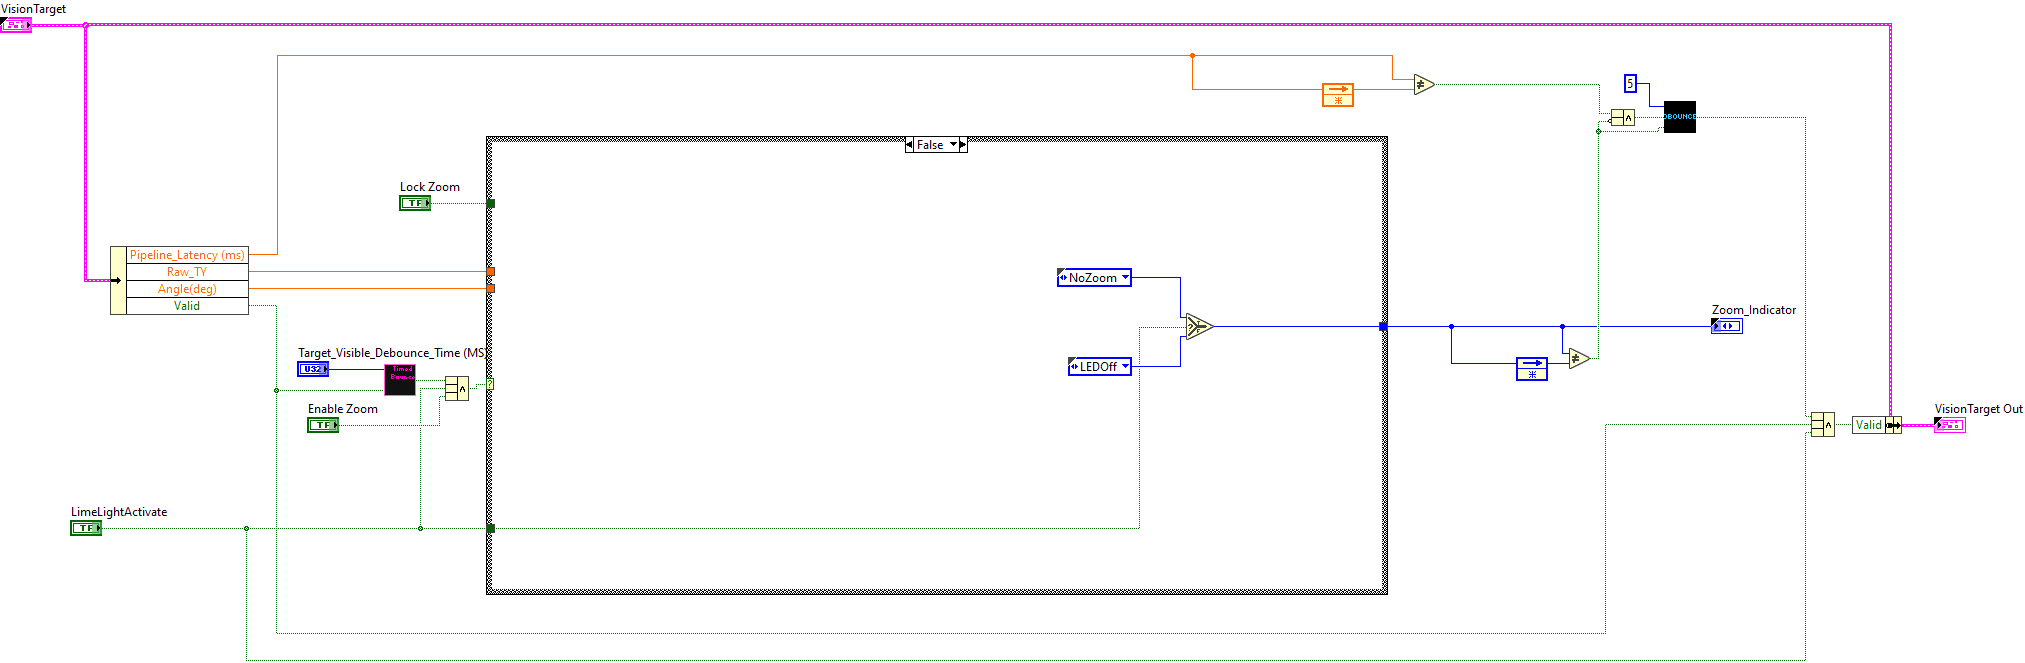2025x663 pixels.
Task: Click the Enable Zoom boolean terminal
Action: pyautogui.click(x=323, y=425)
